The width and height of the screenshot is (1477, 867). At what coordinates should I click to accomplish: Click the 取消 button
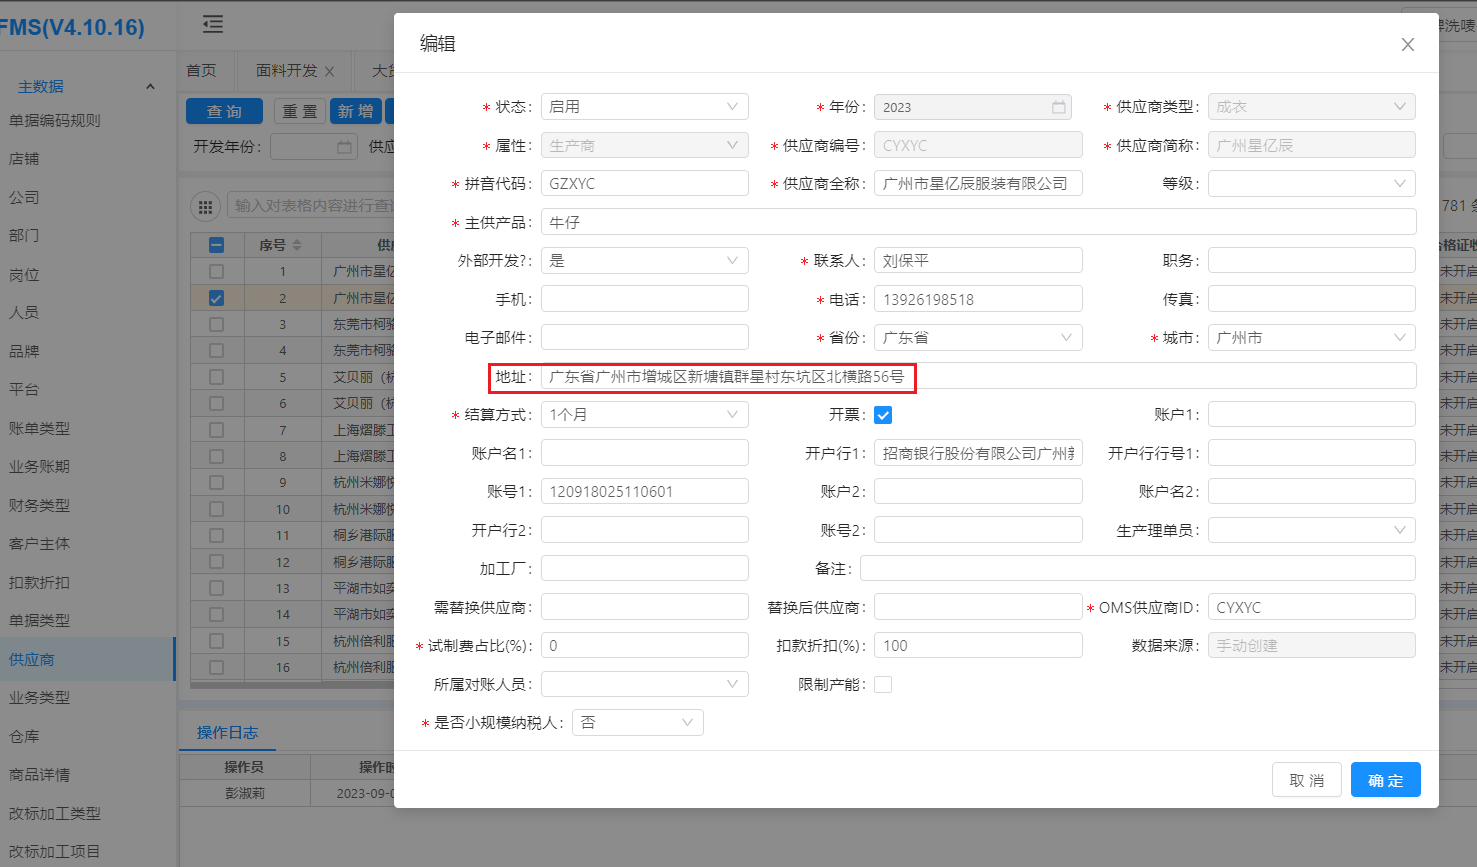(1306, 780)
